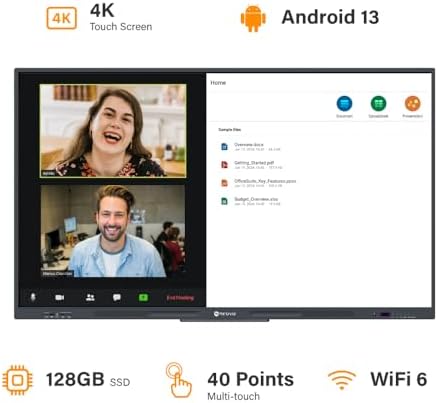Viewport: 438px width, 403px height.
Task: Open the participants list icon
Action: pos(90,297)
